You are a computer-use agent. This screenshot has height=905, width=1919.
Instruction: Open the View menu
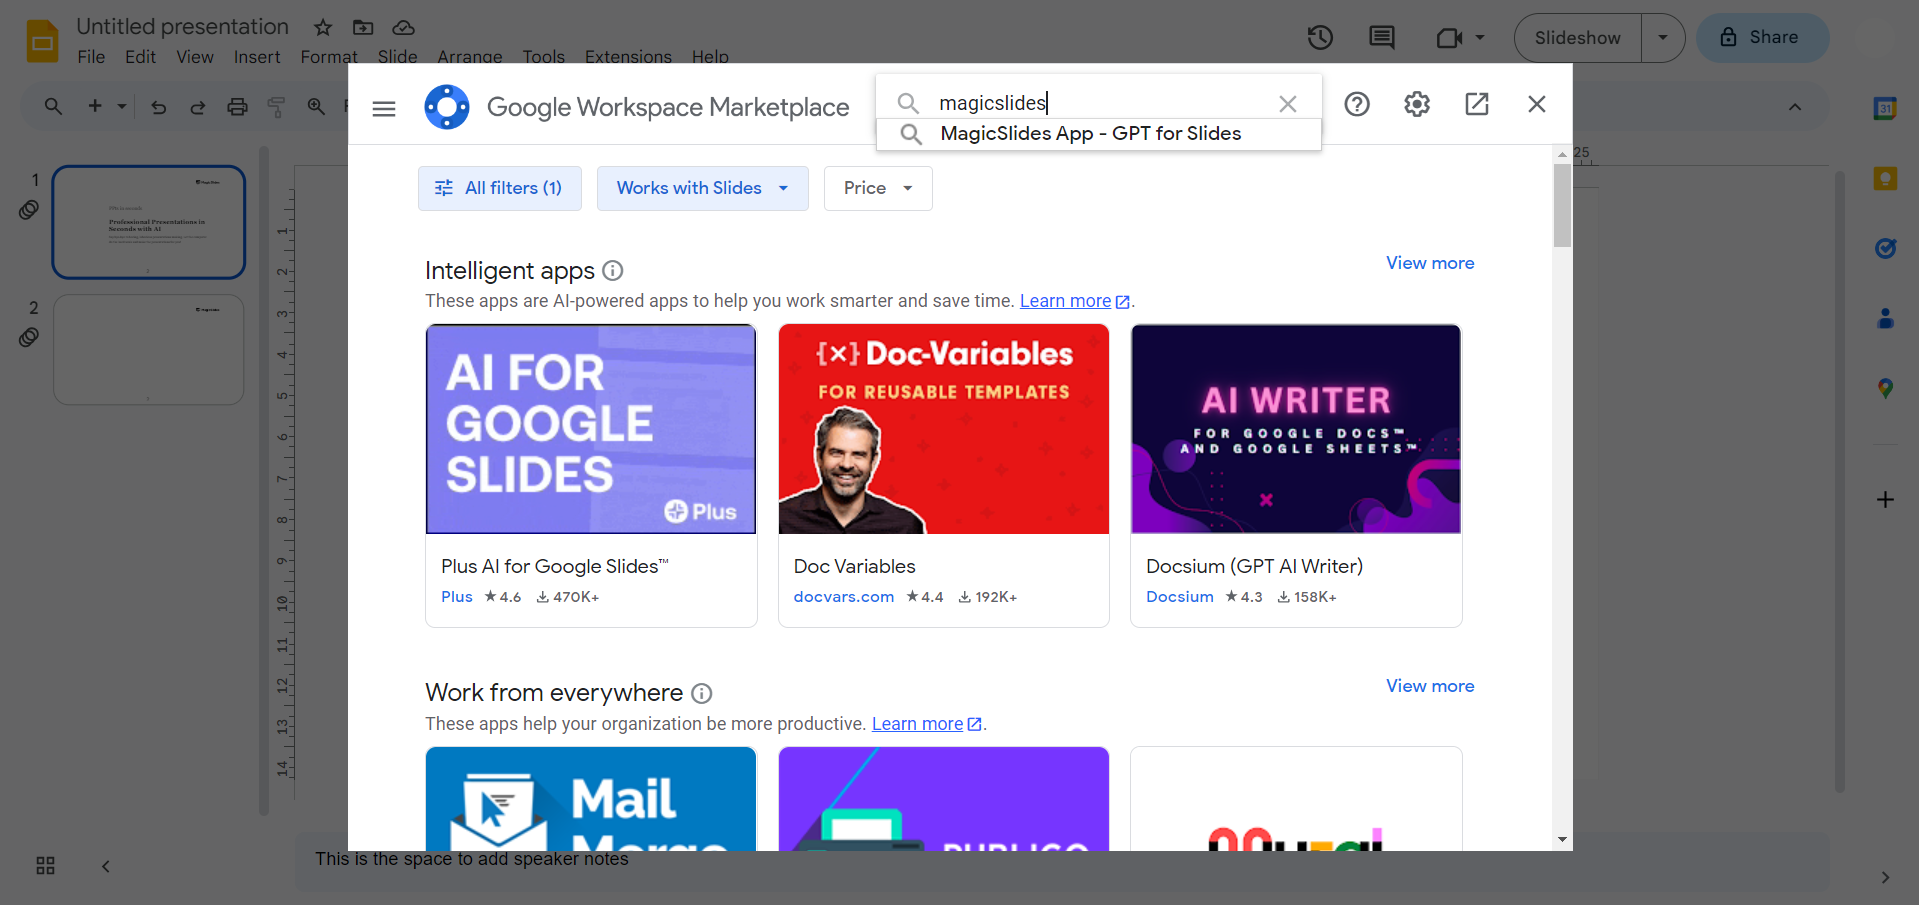point(195,57)
